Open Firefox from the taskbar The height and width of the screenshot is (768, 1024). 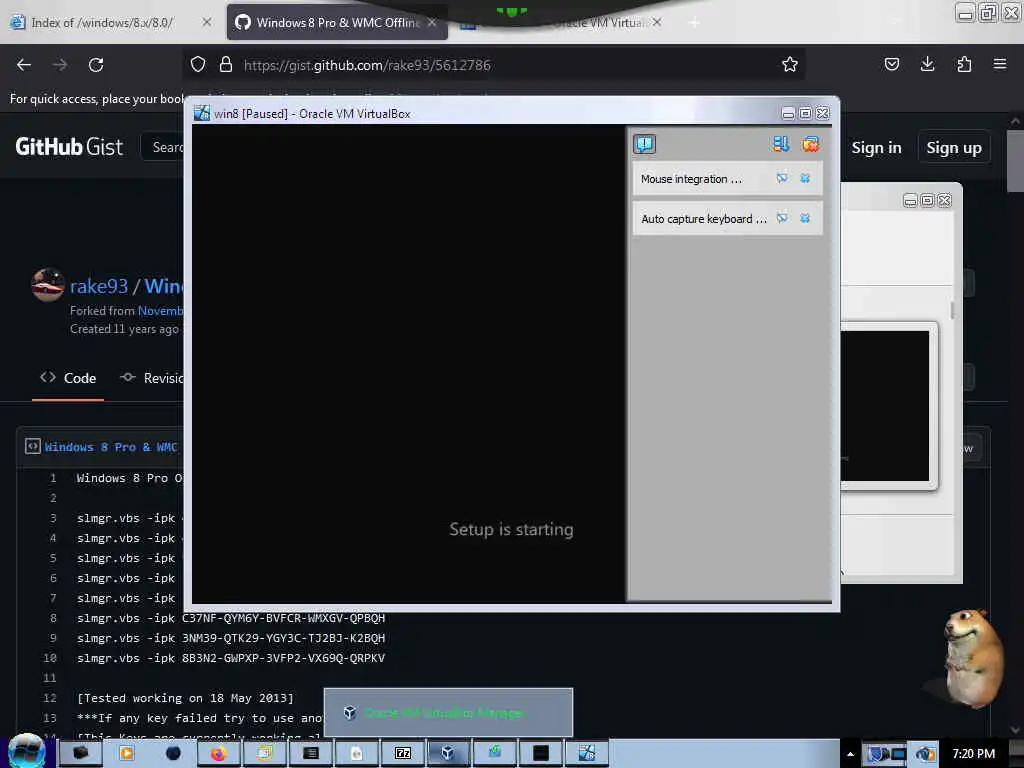(218, 754)
